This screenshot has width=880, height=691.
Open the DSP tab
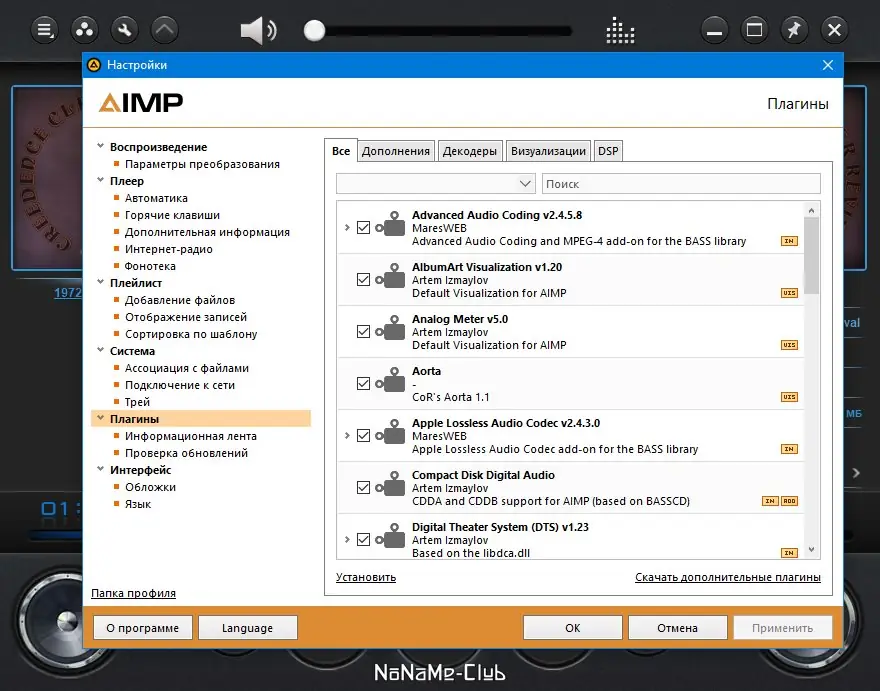coord(608,151)
